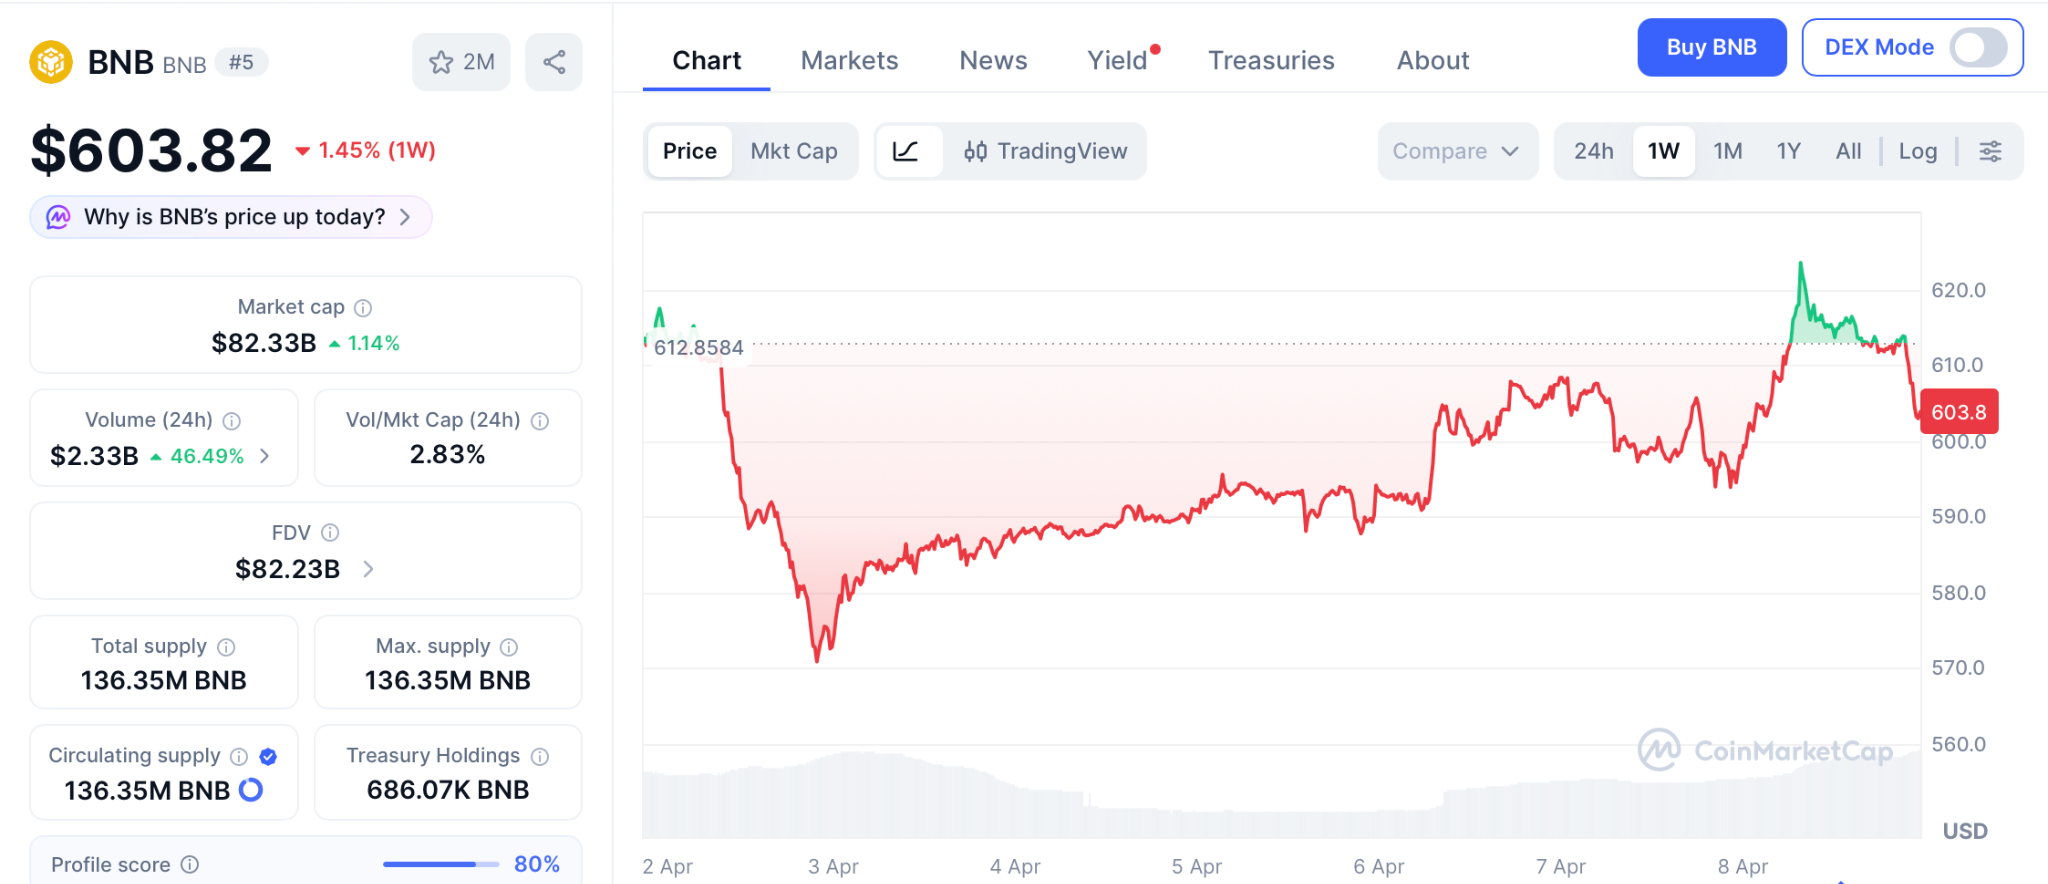Click the Market cap info icon
The height and width of the screenshot is (884, 2048).
363,308
